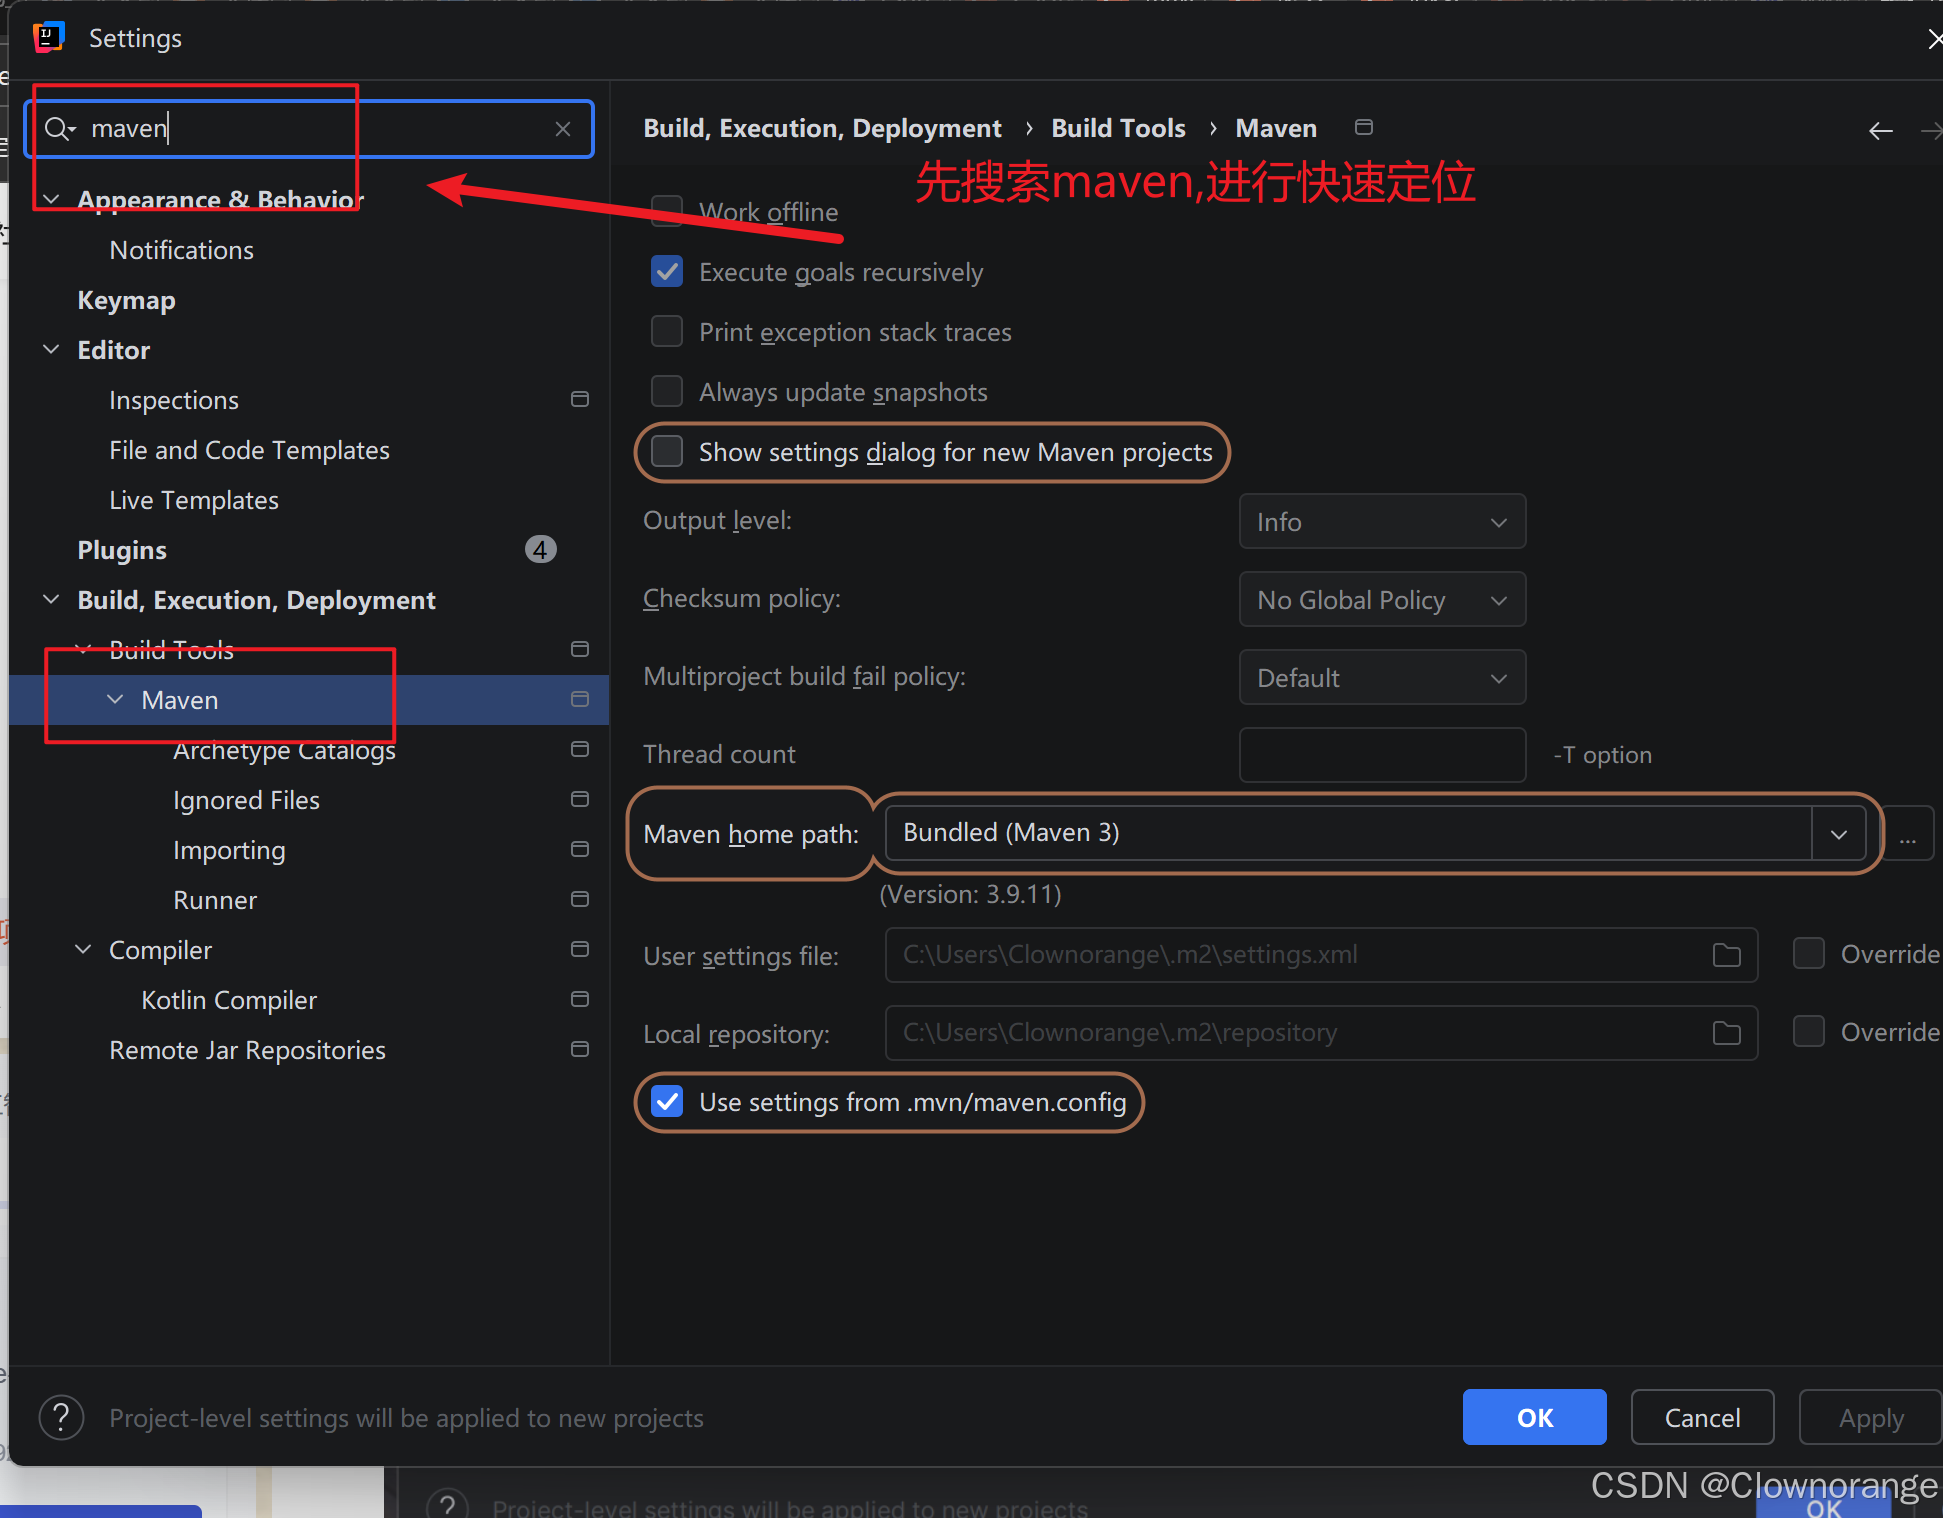Click the Thread count input field
1943x1518 pixels.
(1381, 755)
